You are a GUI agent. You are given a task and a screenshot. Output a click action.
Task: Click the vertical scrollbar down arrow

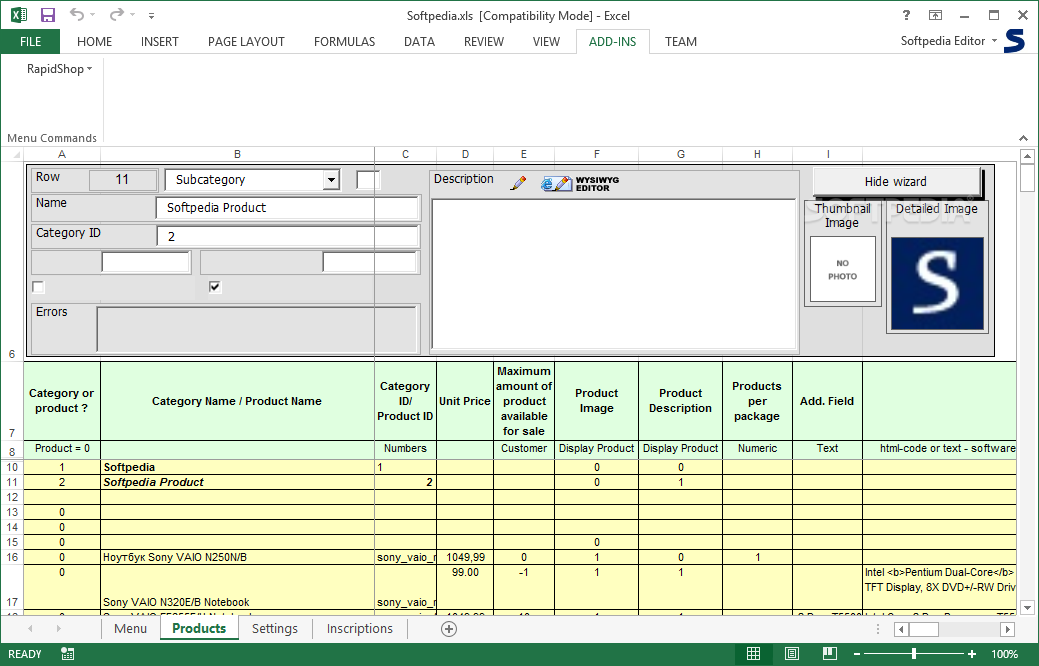click(1027, 608)
